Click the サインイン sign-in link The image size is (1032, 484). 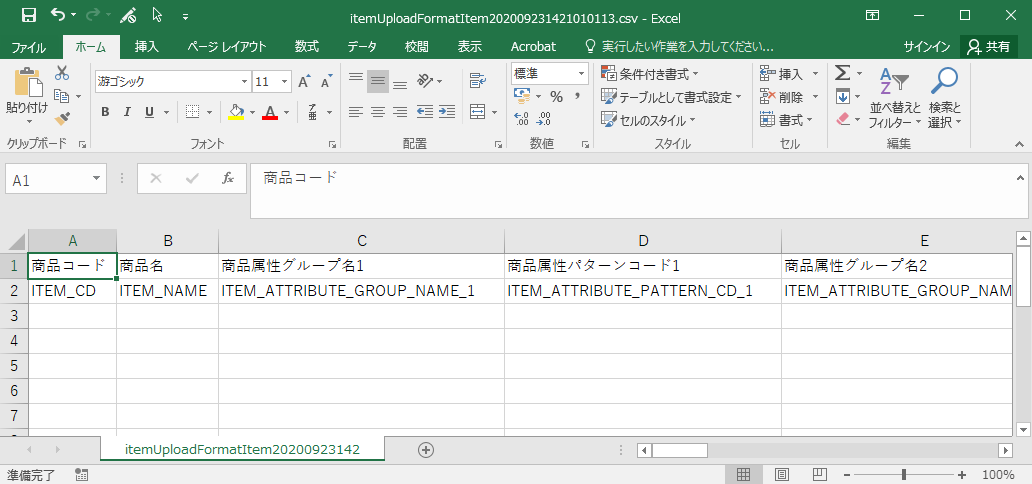926,47
